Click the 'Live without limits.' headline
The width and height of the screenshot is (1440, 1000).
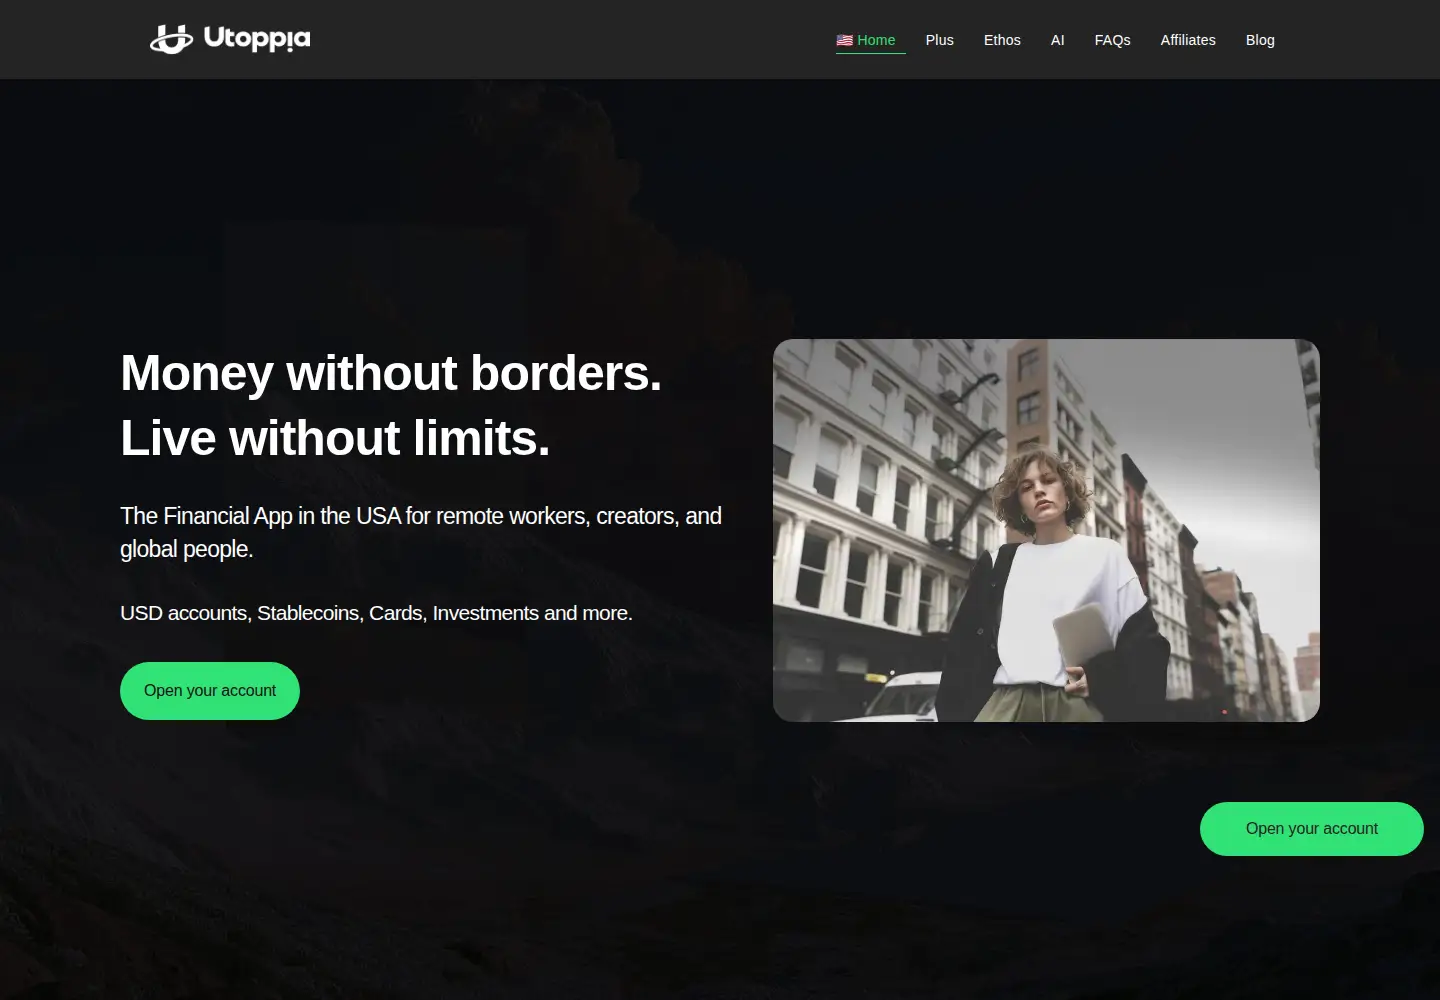pos(335,438)
